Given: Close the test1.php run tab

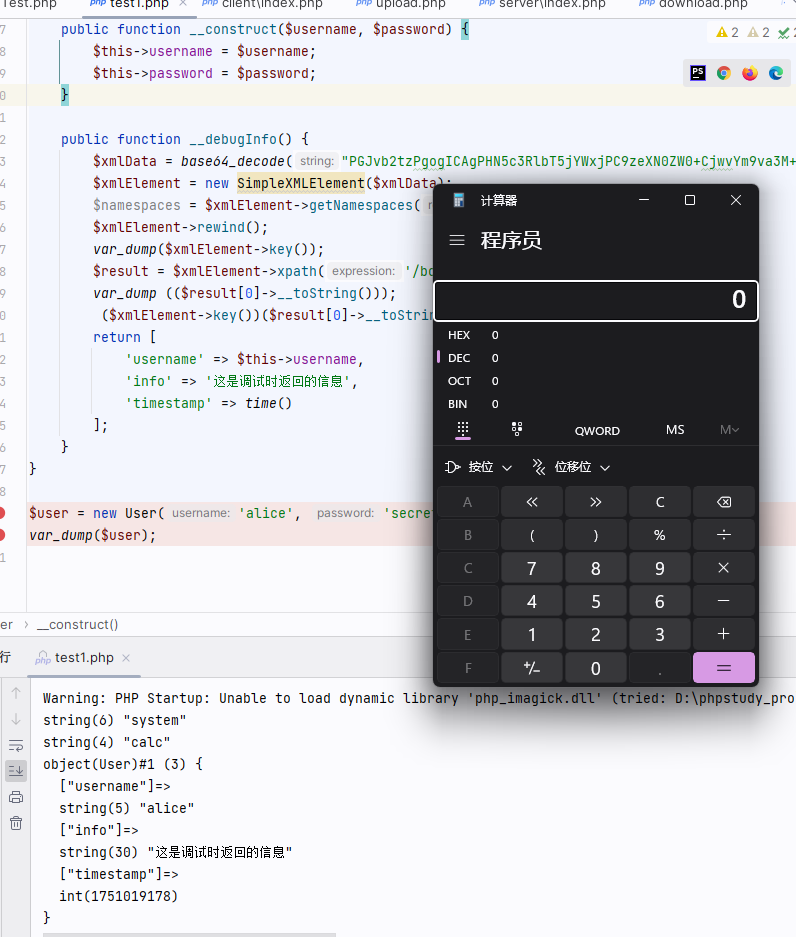Looking at the screenshot, I should pyautogui.click(x=124, y=657).
